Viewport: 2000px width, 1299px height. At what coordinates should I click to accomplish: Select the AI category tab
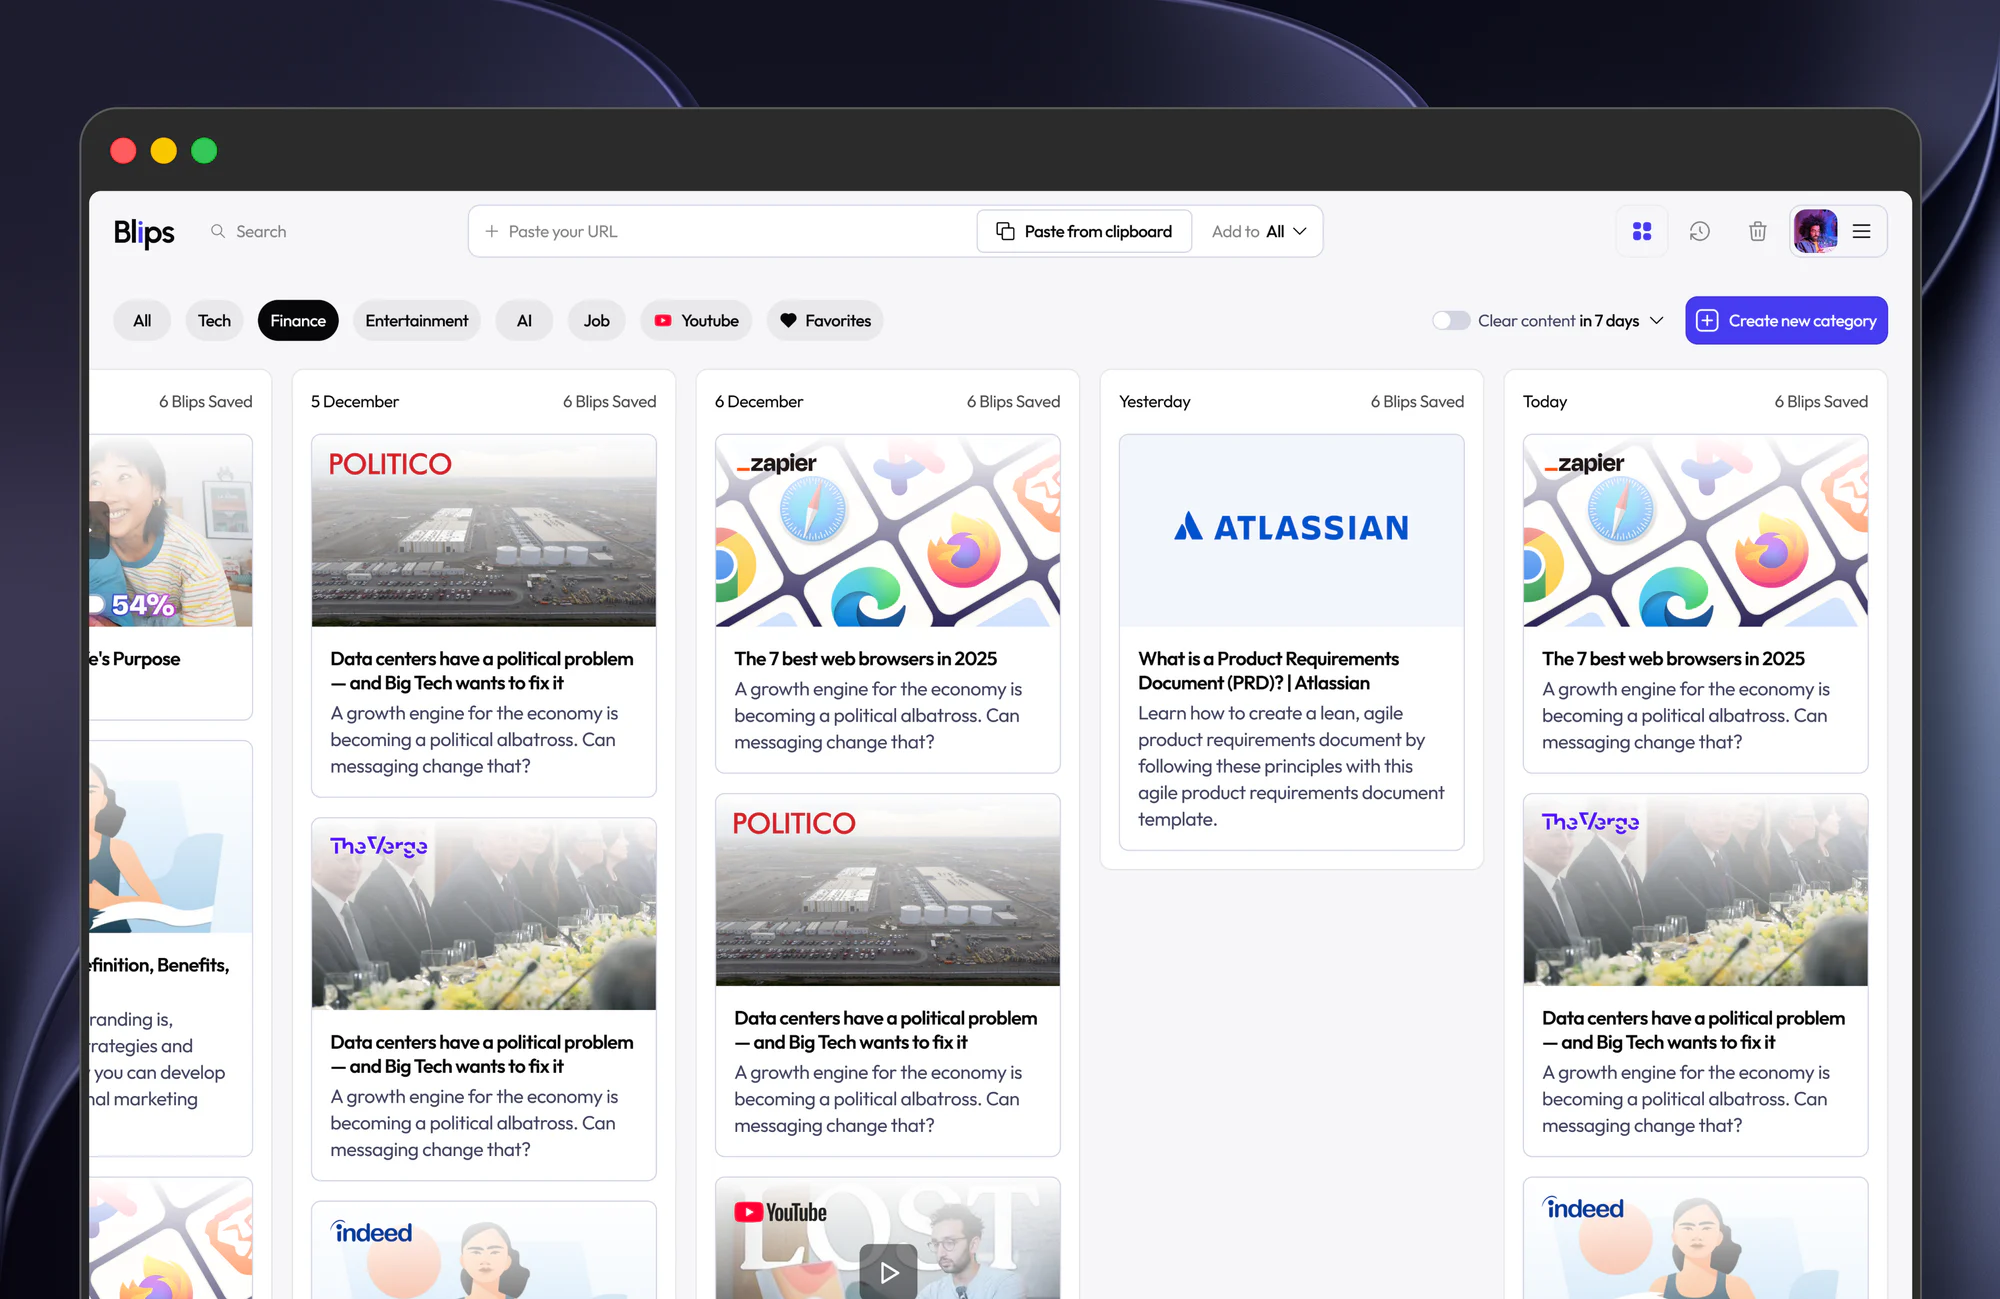tap(524, 321)
